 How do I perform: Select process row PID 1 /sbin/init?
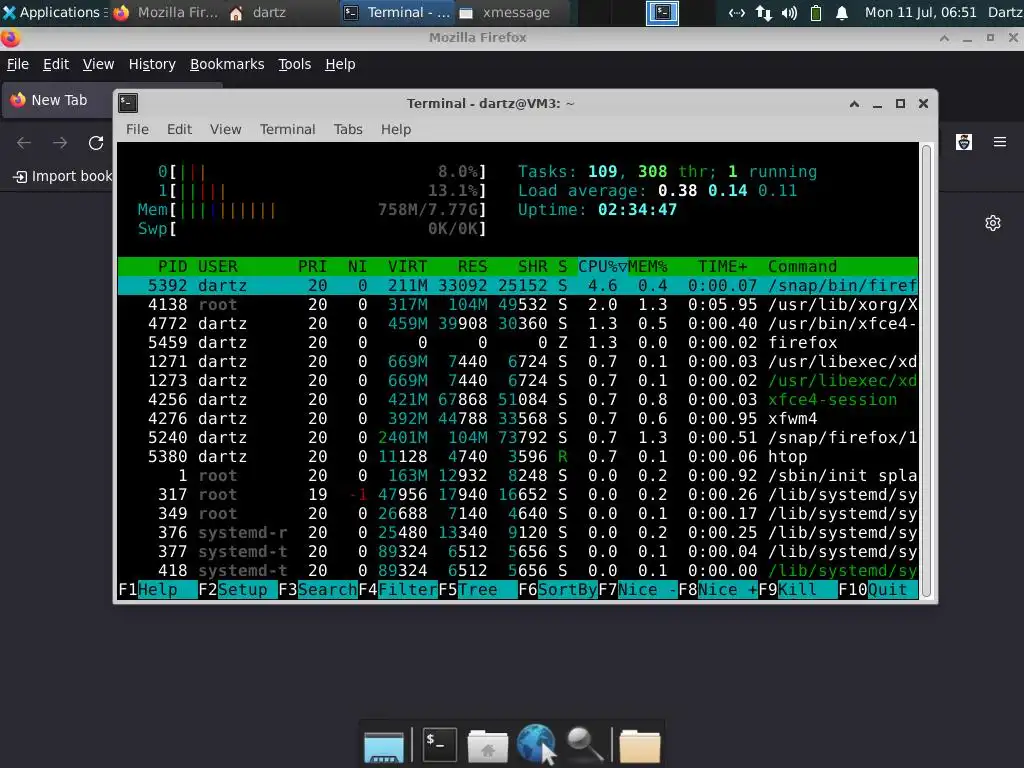pyautogui.click(x=518, y=475)
